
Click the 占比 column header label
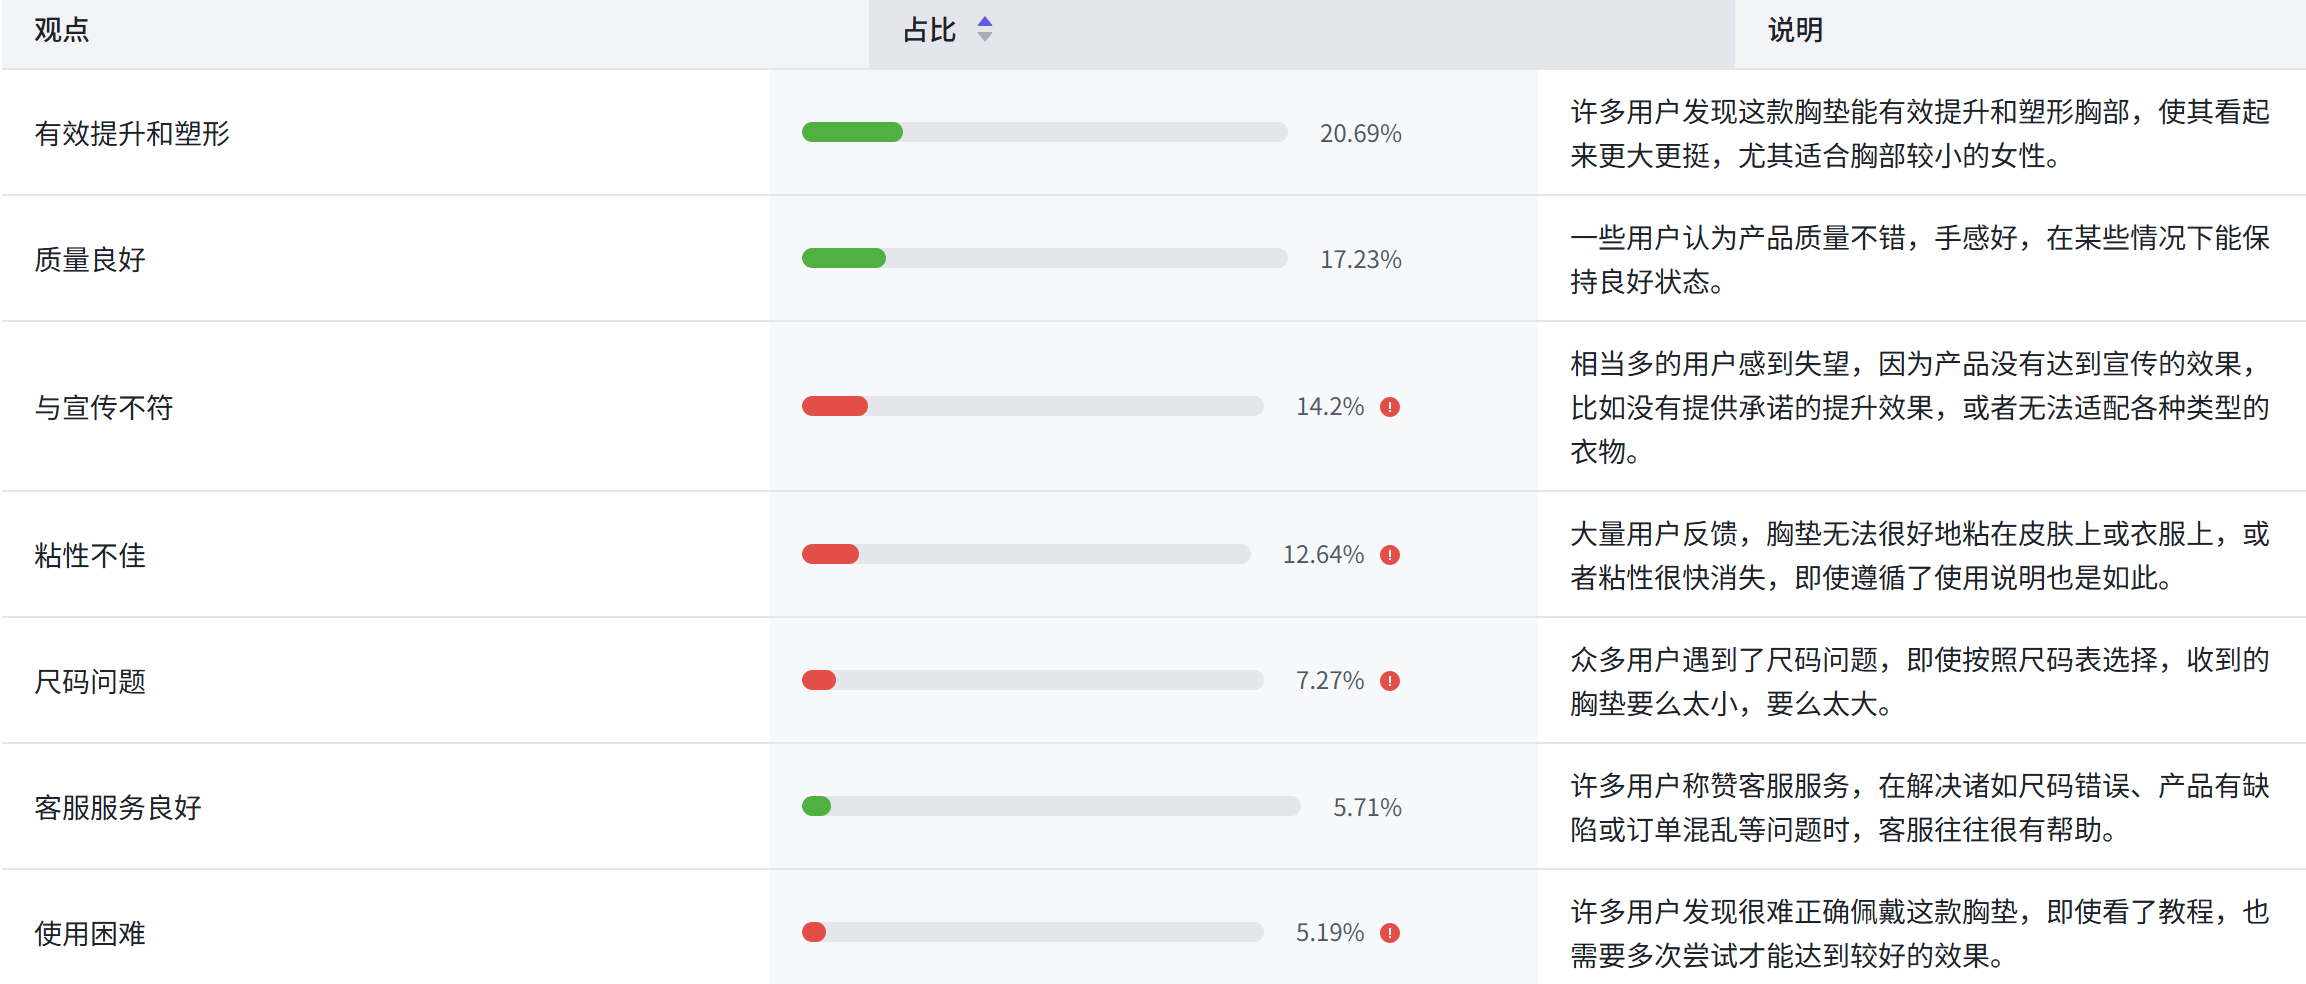[x=930, y=30]
